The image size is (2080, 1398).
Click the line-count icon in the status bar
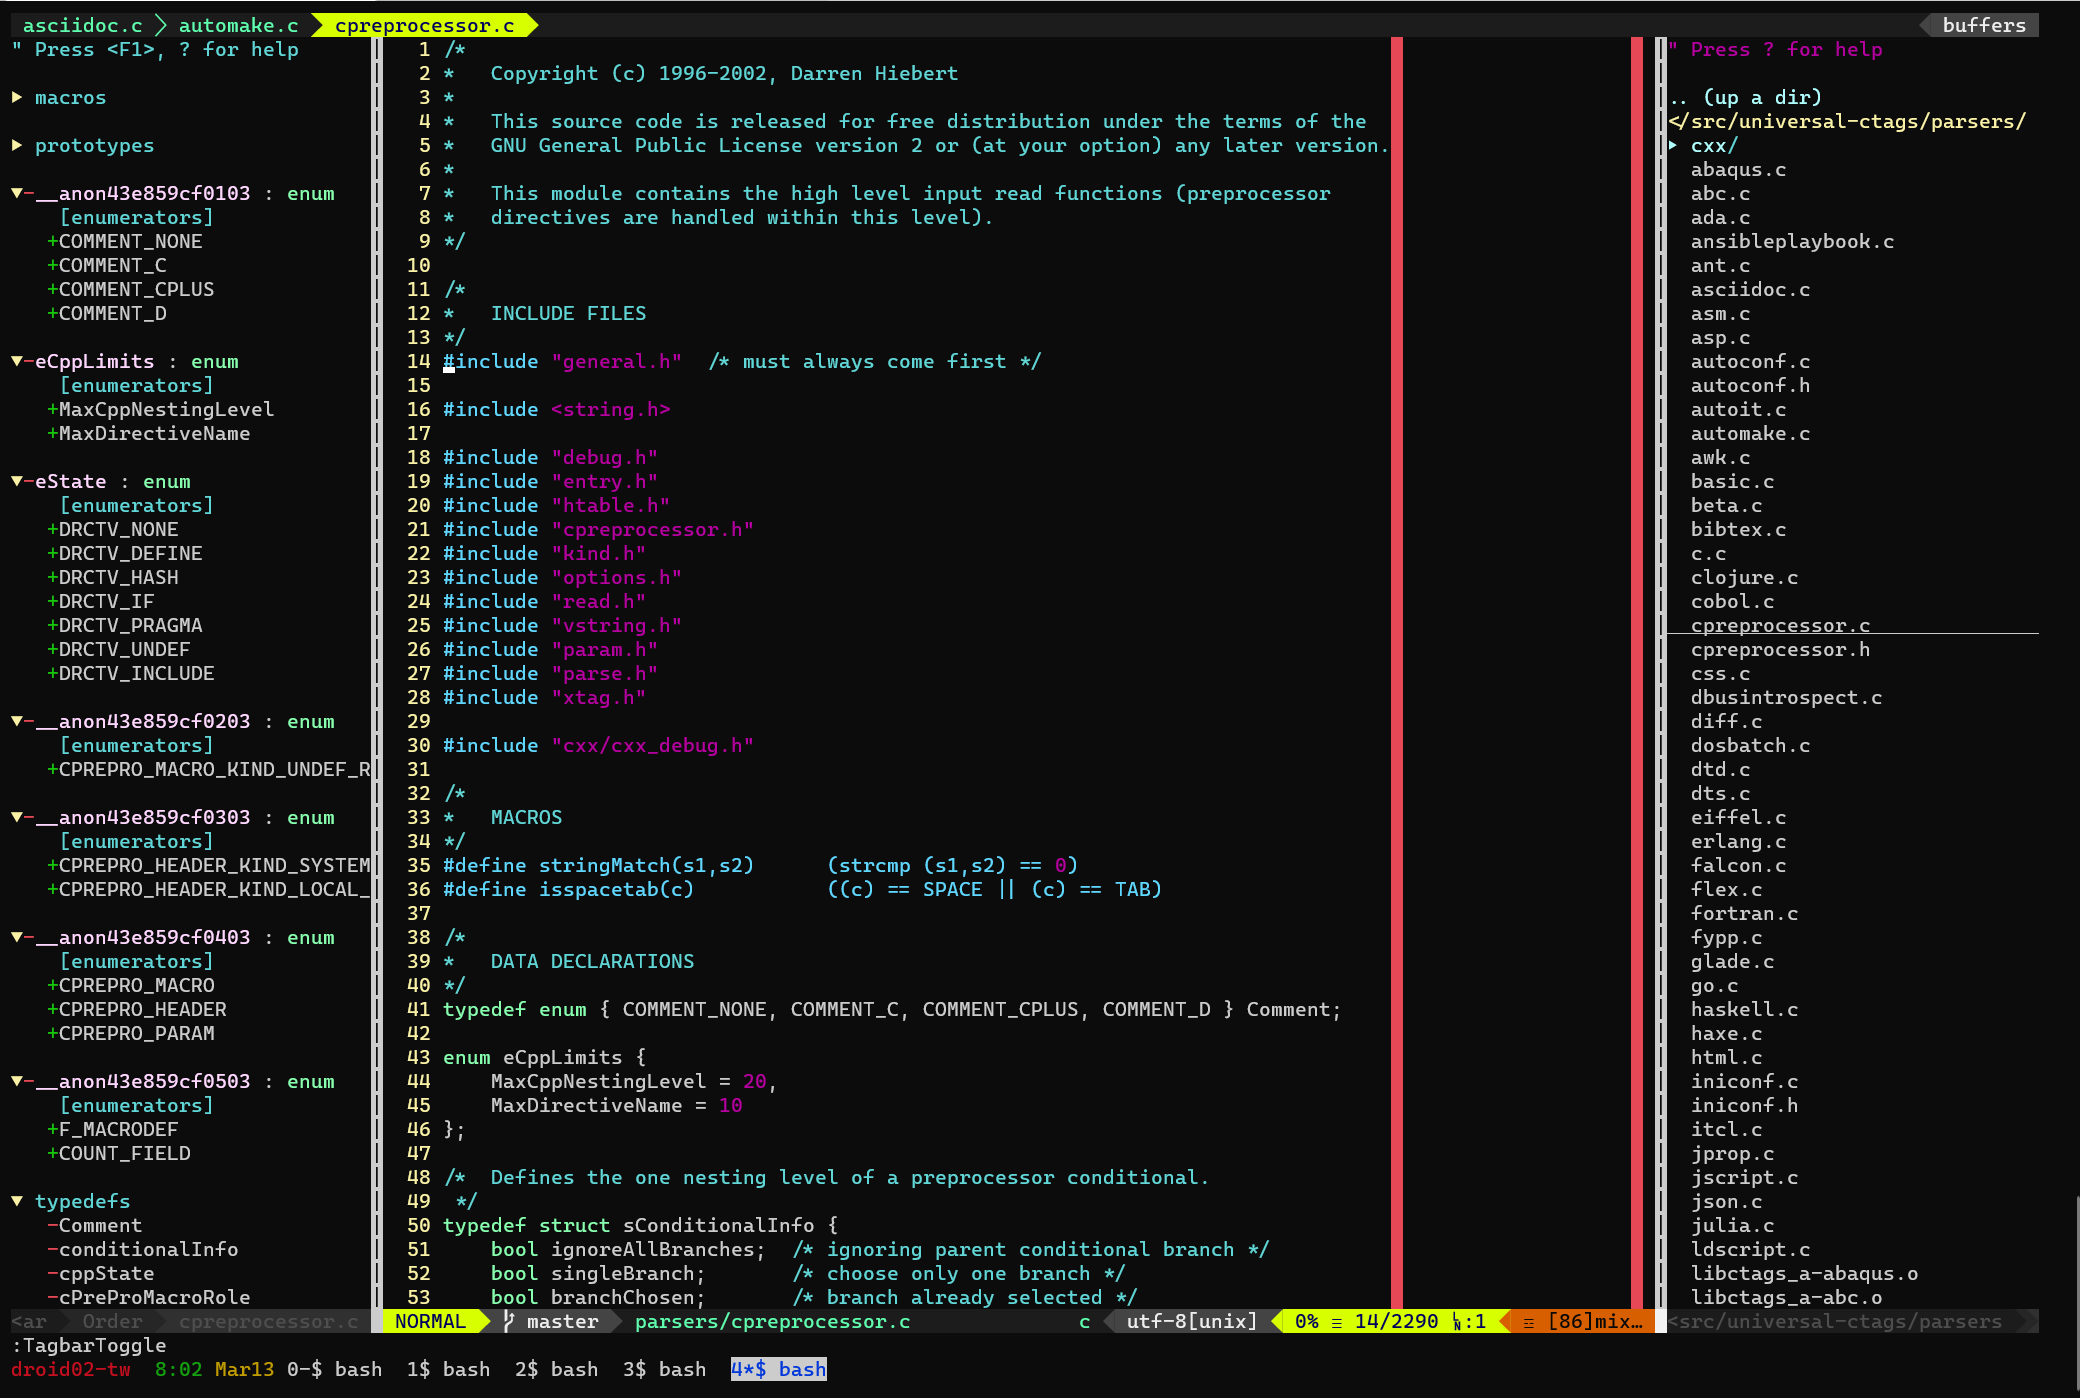pyautogui.click(x=1336, y=1322)
